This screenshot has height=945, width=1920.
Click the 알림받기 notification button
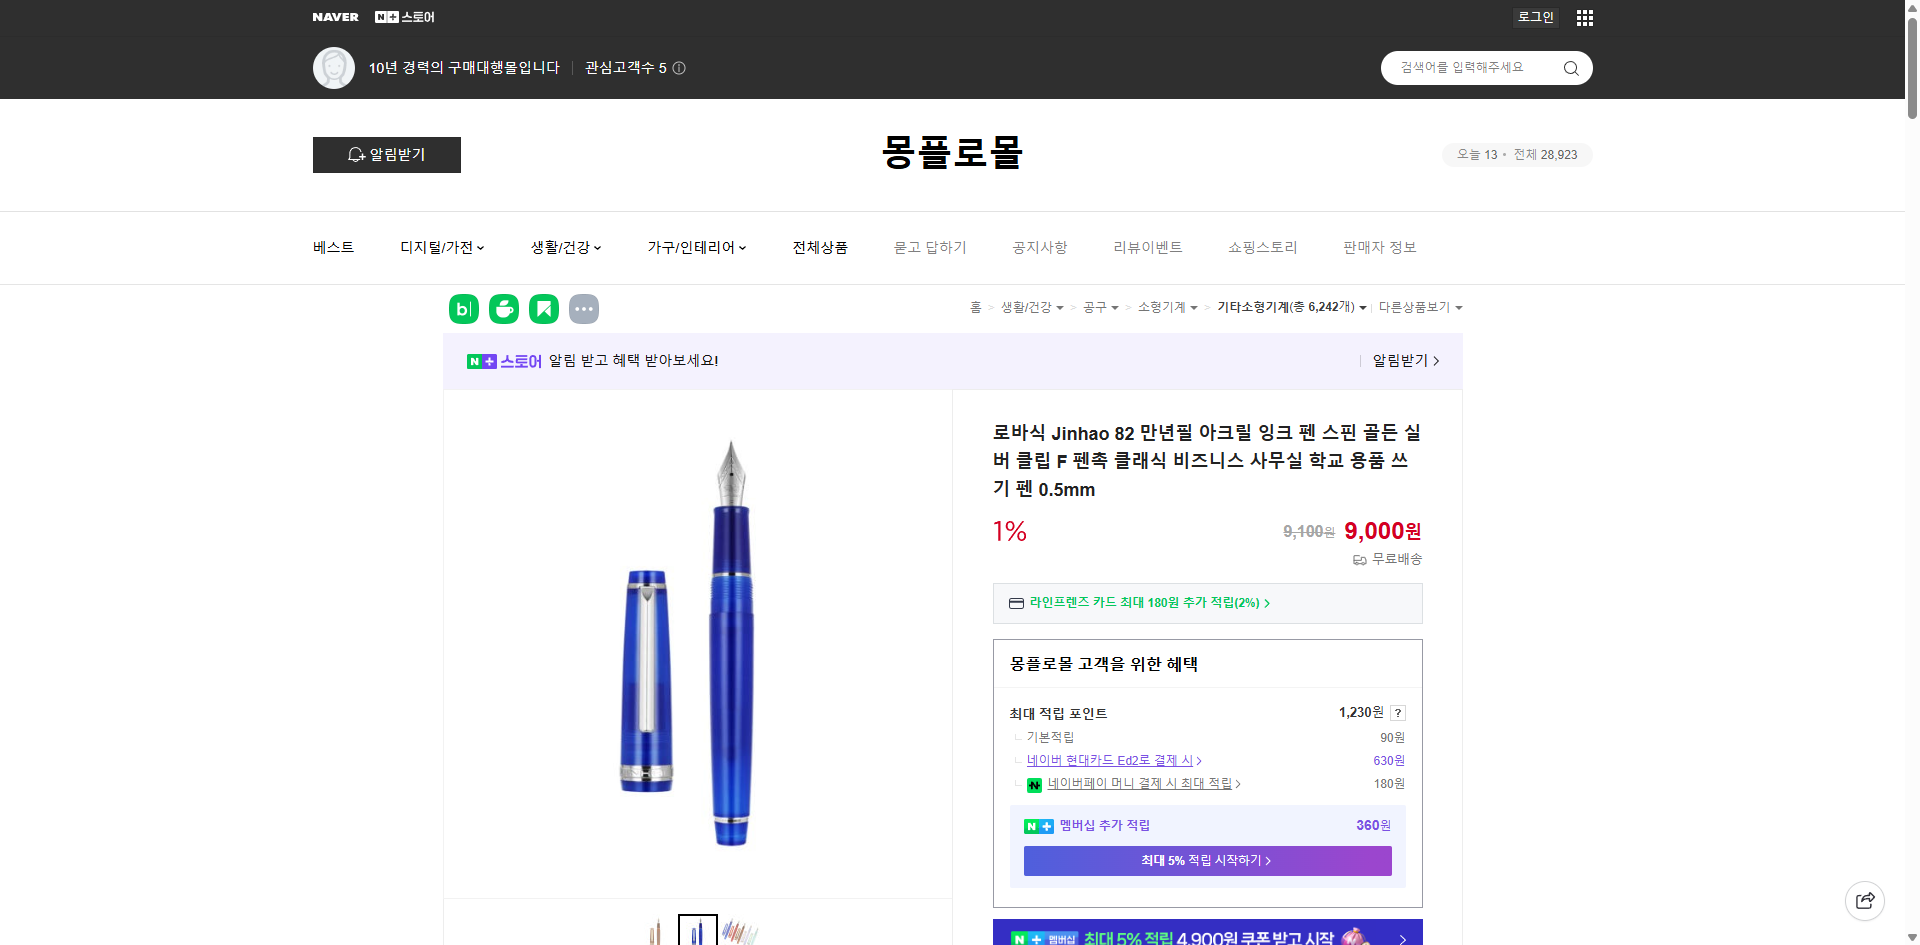pyautogui.click(x=386, y=155)
